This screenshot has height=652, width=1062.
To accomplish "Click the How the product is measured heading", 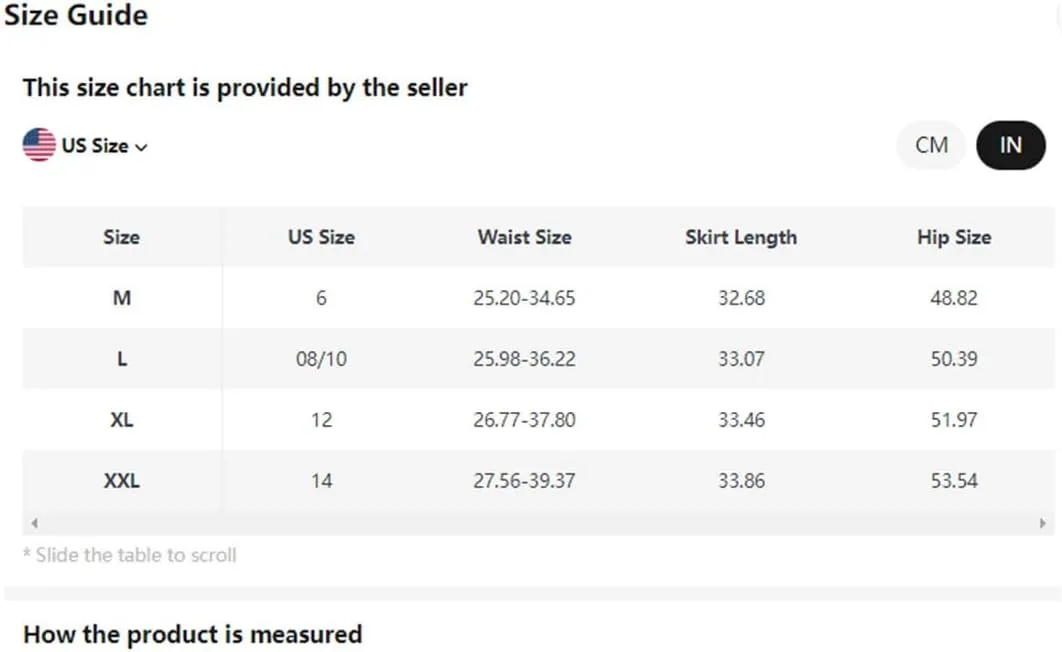I will pyautogui.click(x=192, y=634).
